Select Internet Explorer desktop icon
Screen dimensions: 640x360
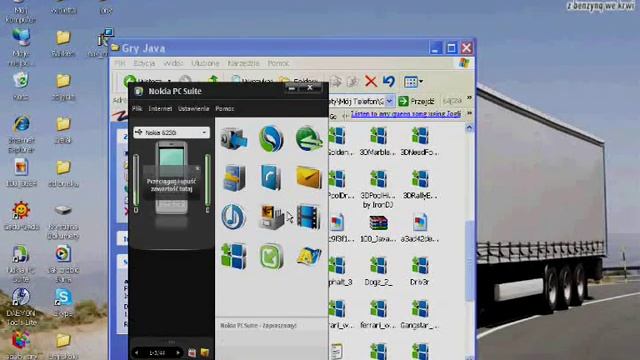(21, 134)
